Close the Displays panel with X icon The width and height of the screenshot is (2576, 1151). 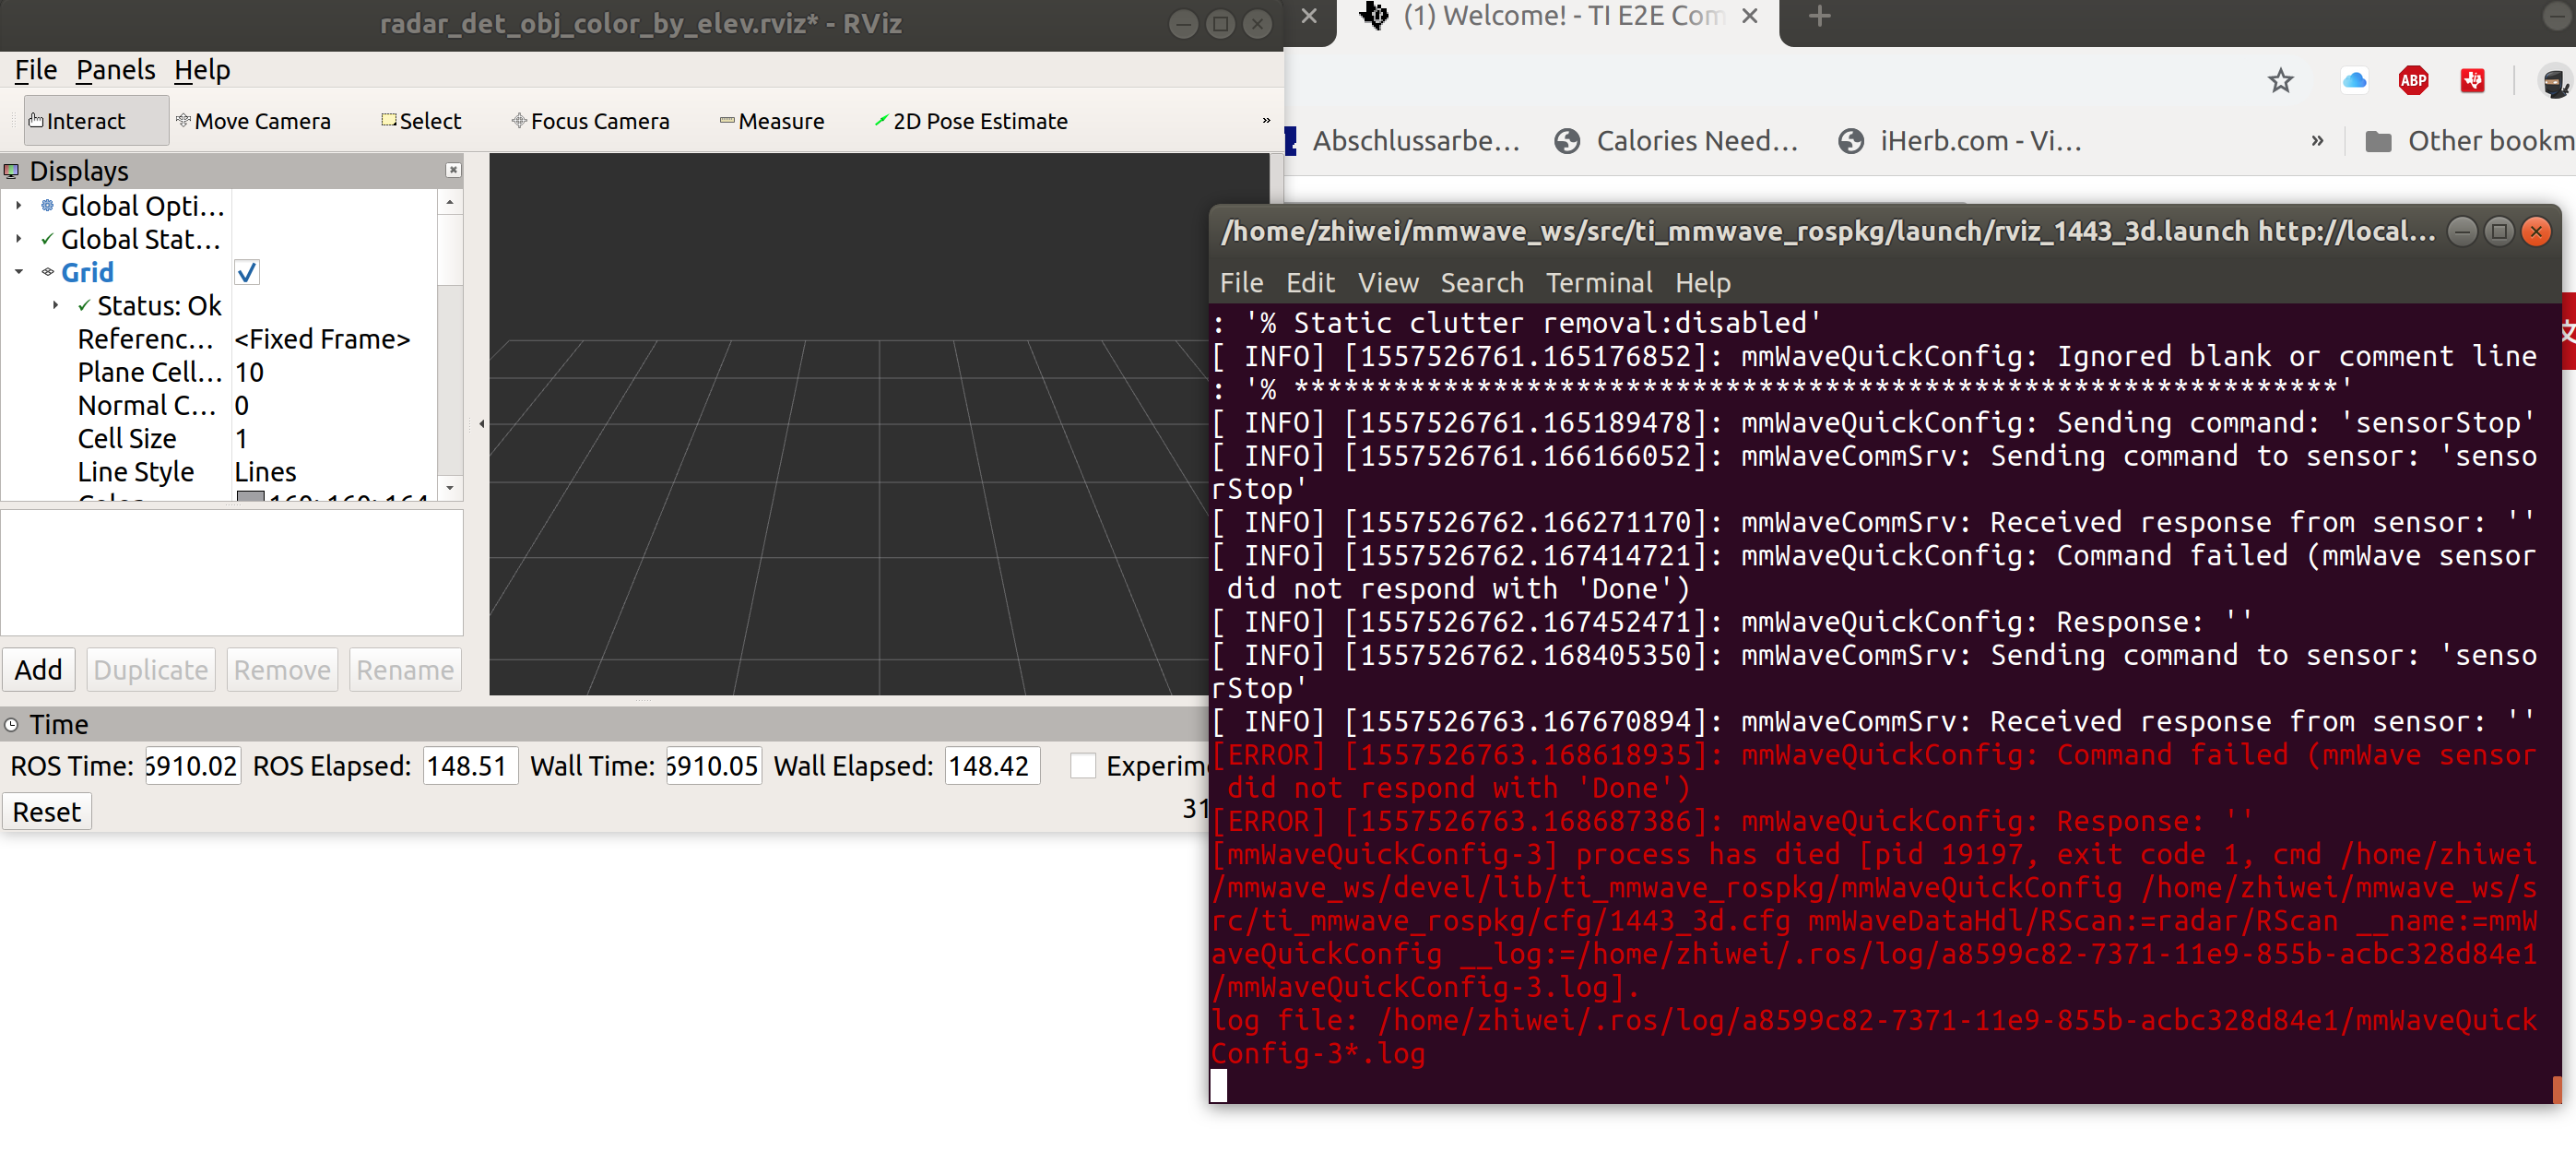[x=453, y=170]
